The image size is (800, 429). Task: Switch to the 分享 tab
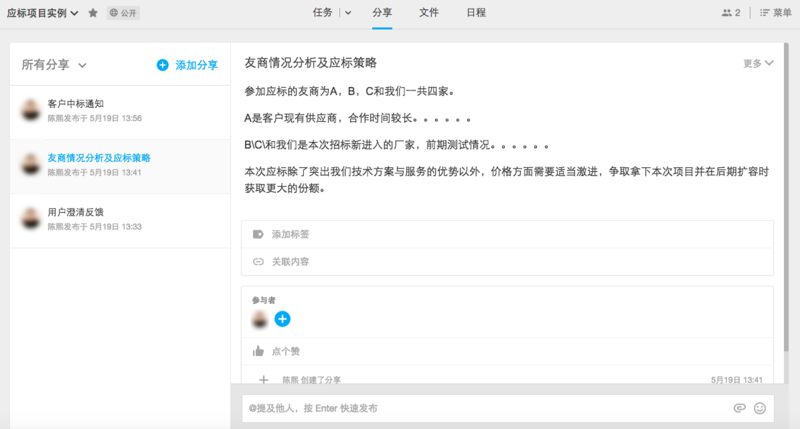382,12
